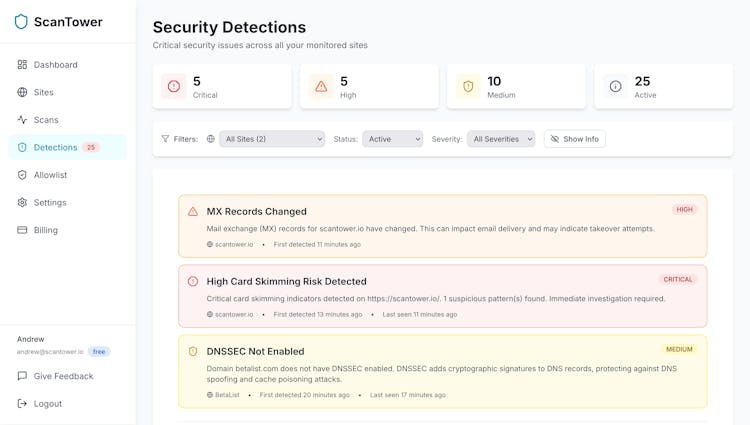The height and width of the screenshot is (425, 750).
Task: Click the Billing card icon
Action: 22,230
